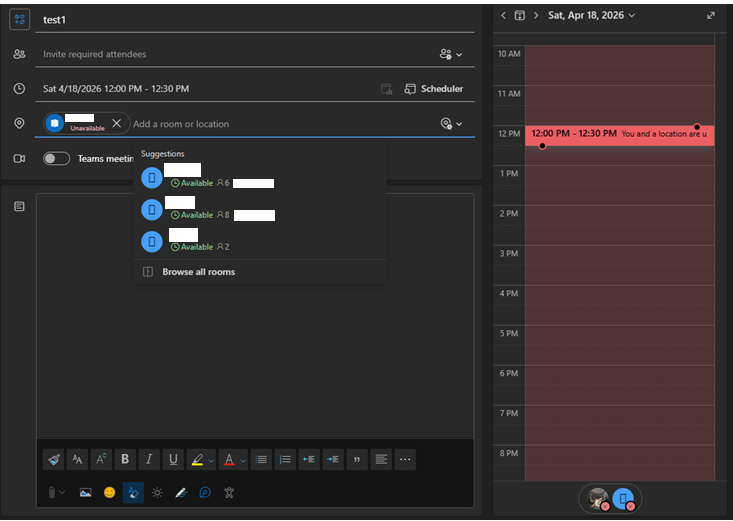Image resolution: width=733 pixels, height=521 pixels.
Task: Click the clock icon
Action: coord(19,88)
